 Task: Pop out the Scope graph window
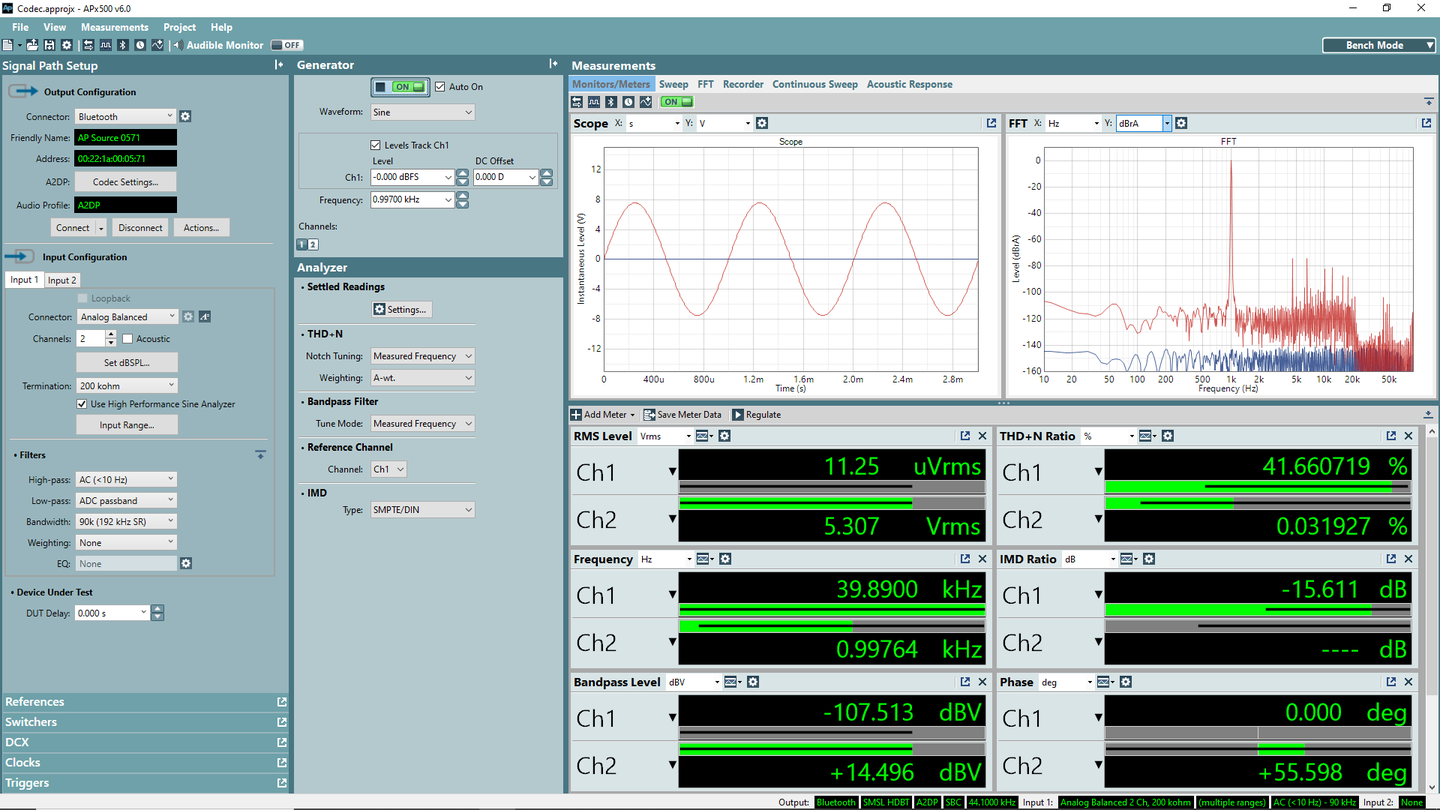991,123
